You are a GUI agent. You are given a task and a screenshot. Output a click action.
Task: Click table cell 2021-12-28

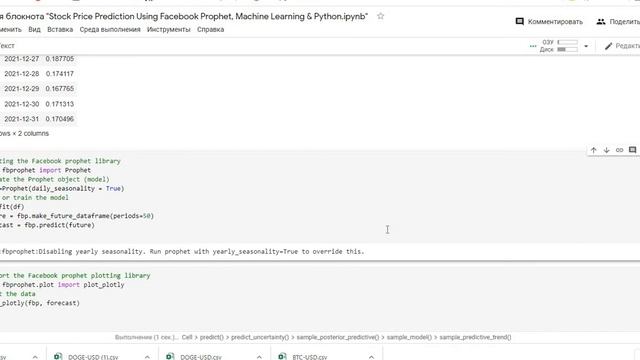click(x=22, y=74)
